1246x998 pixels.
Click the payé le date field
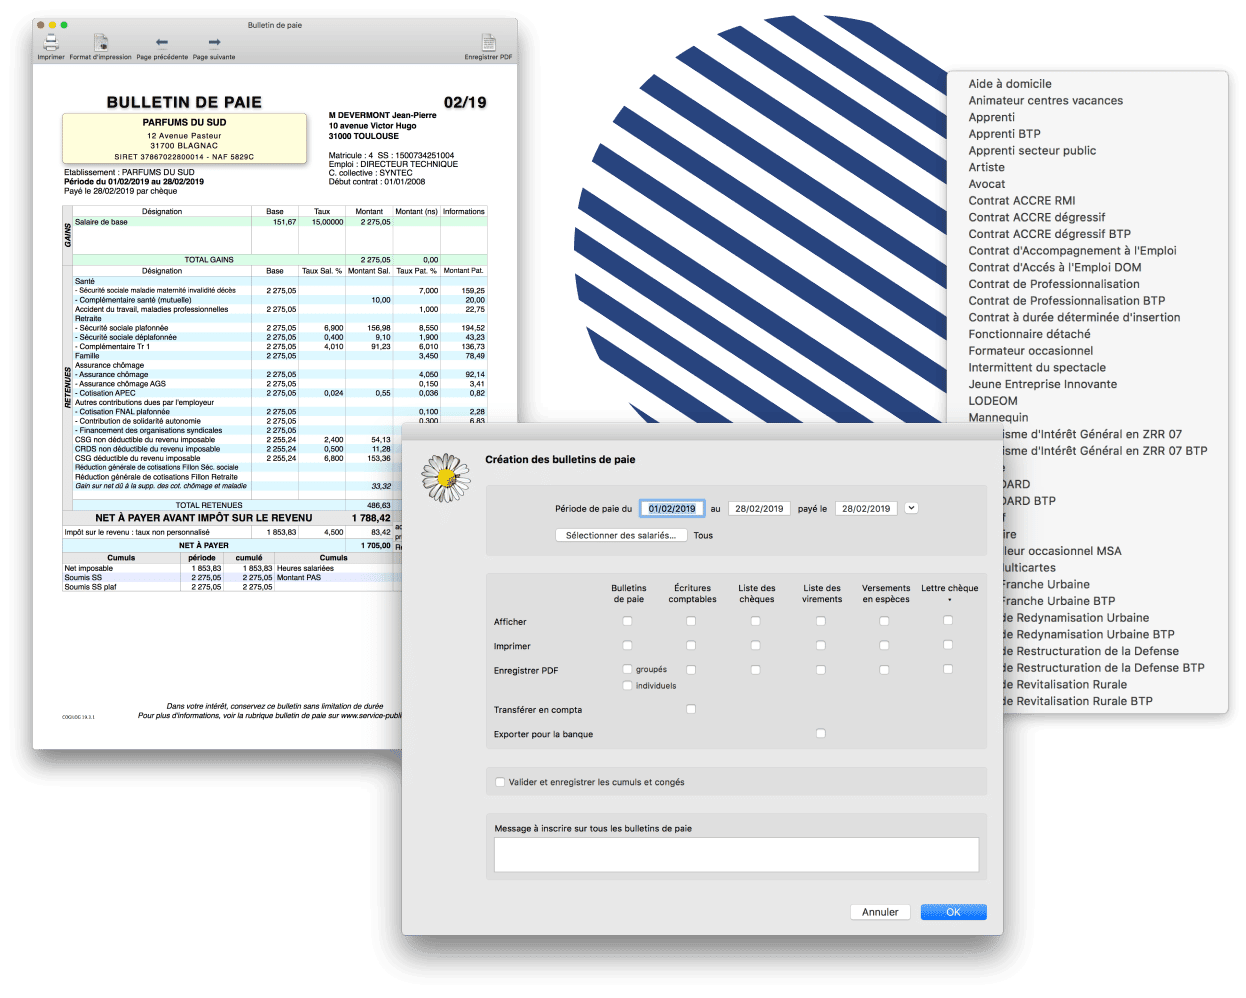coord(866,508)
